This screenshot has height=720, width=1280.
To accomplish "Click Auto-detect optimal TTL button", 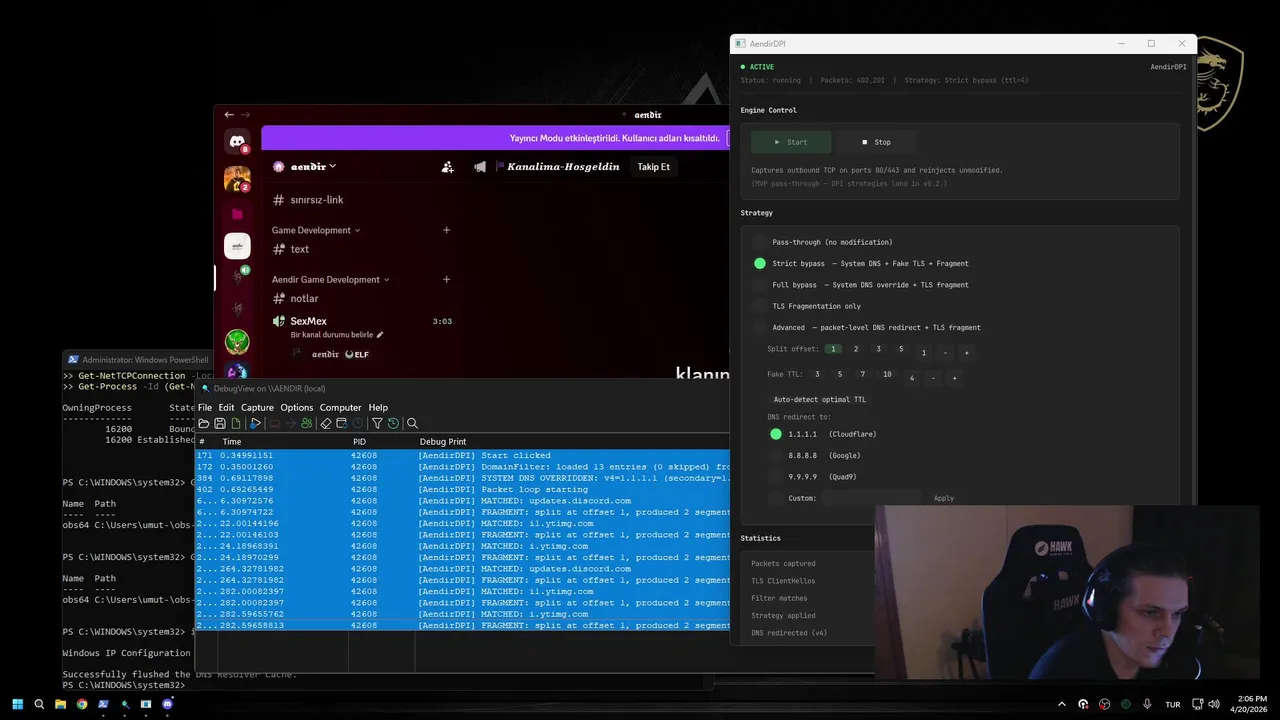I will tap(820, 399).
